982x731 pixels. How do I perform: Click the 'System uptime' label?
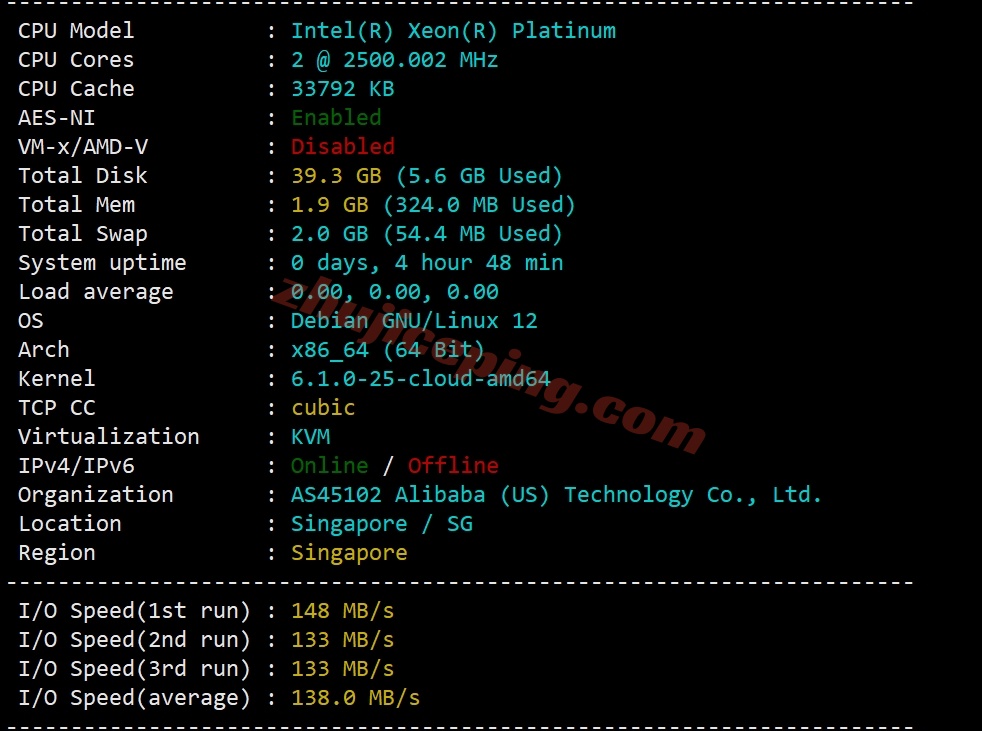(102, 263)
